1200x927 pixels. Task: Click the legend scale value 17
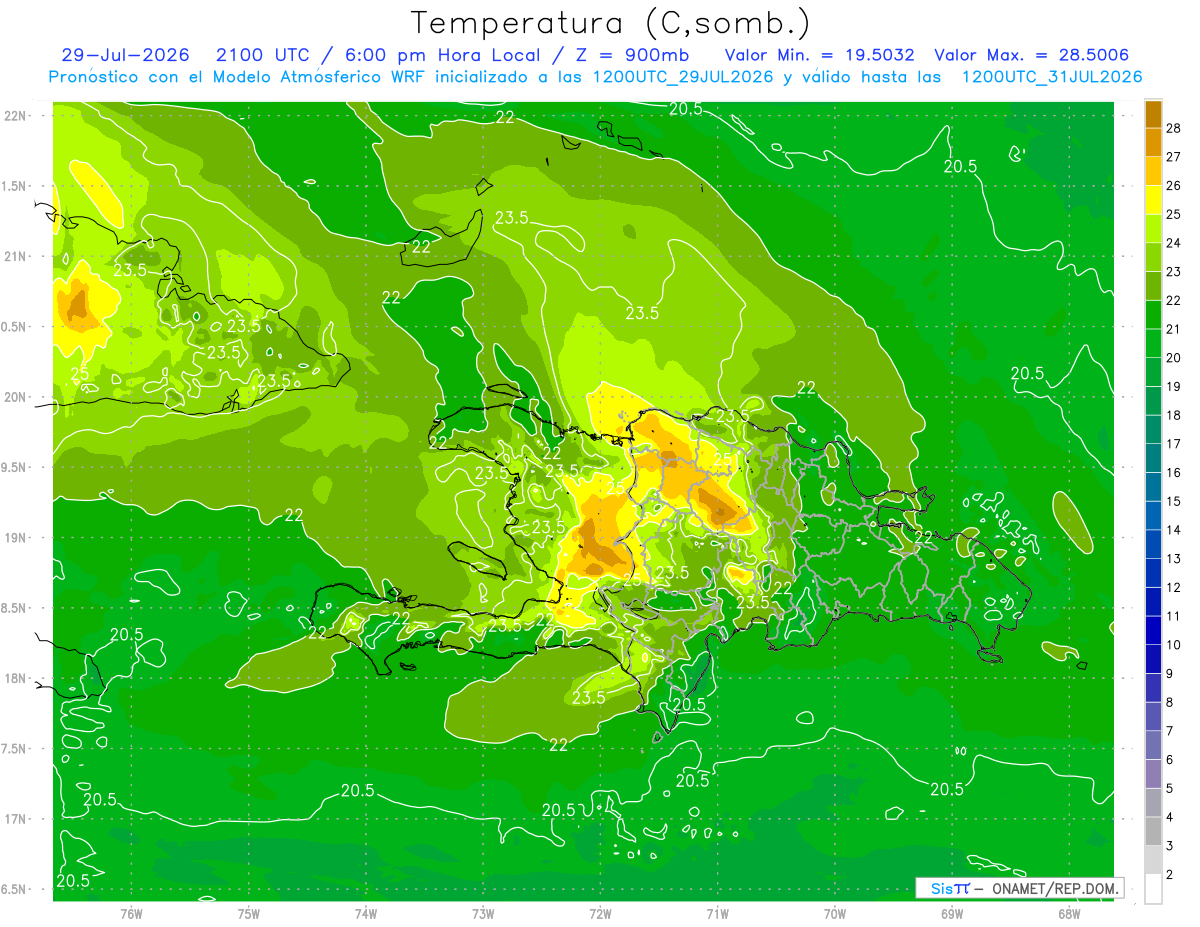[1174, 444]
